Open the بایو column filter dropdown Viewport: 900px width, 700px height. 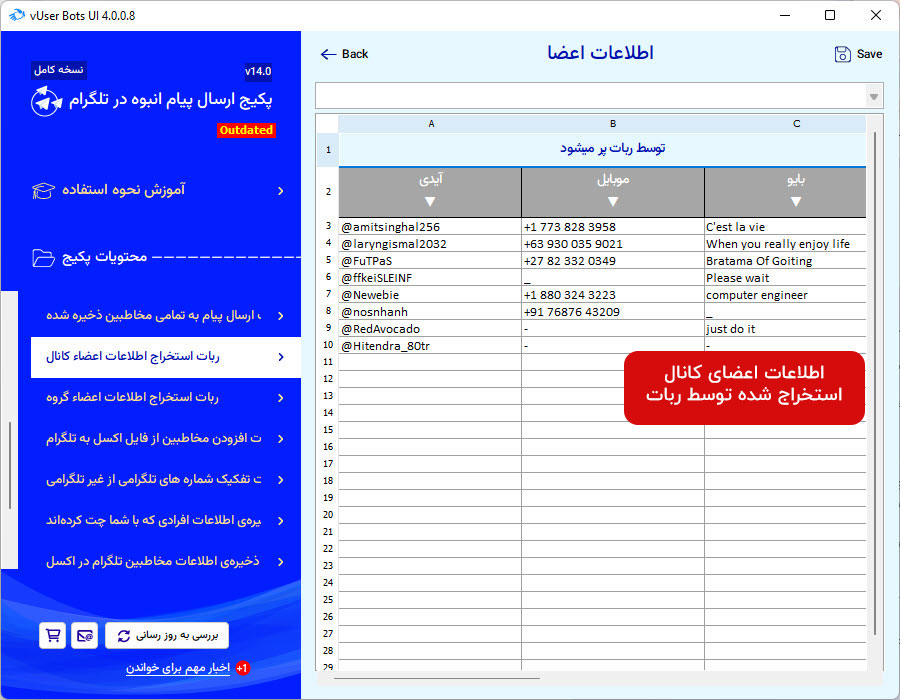[796, 202]
